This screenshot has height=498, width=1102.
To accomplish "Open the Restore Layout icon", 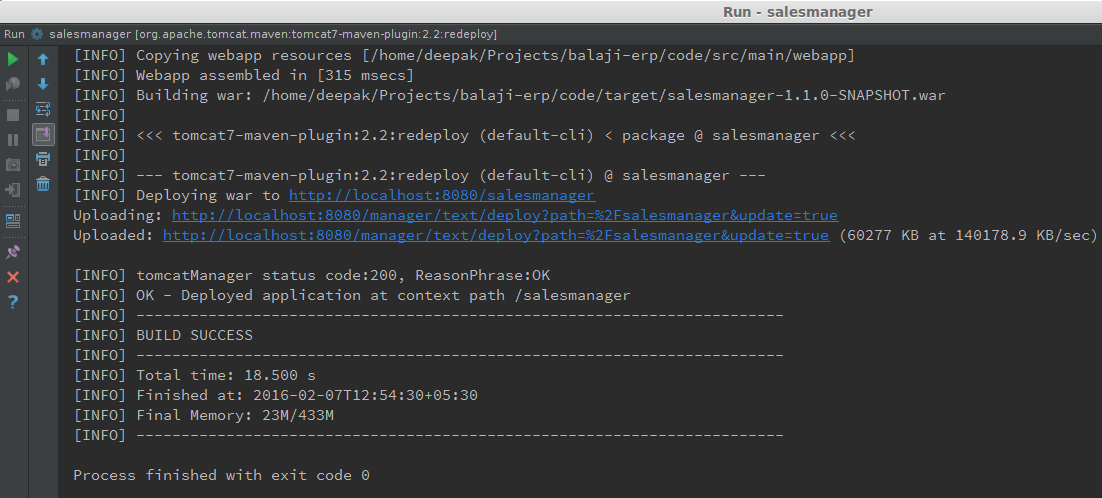I will (x=13, y=221).
